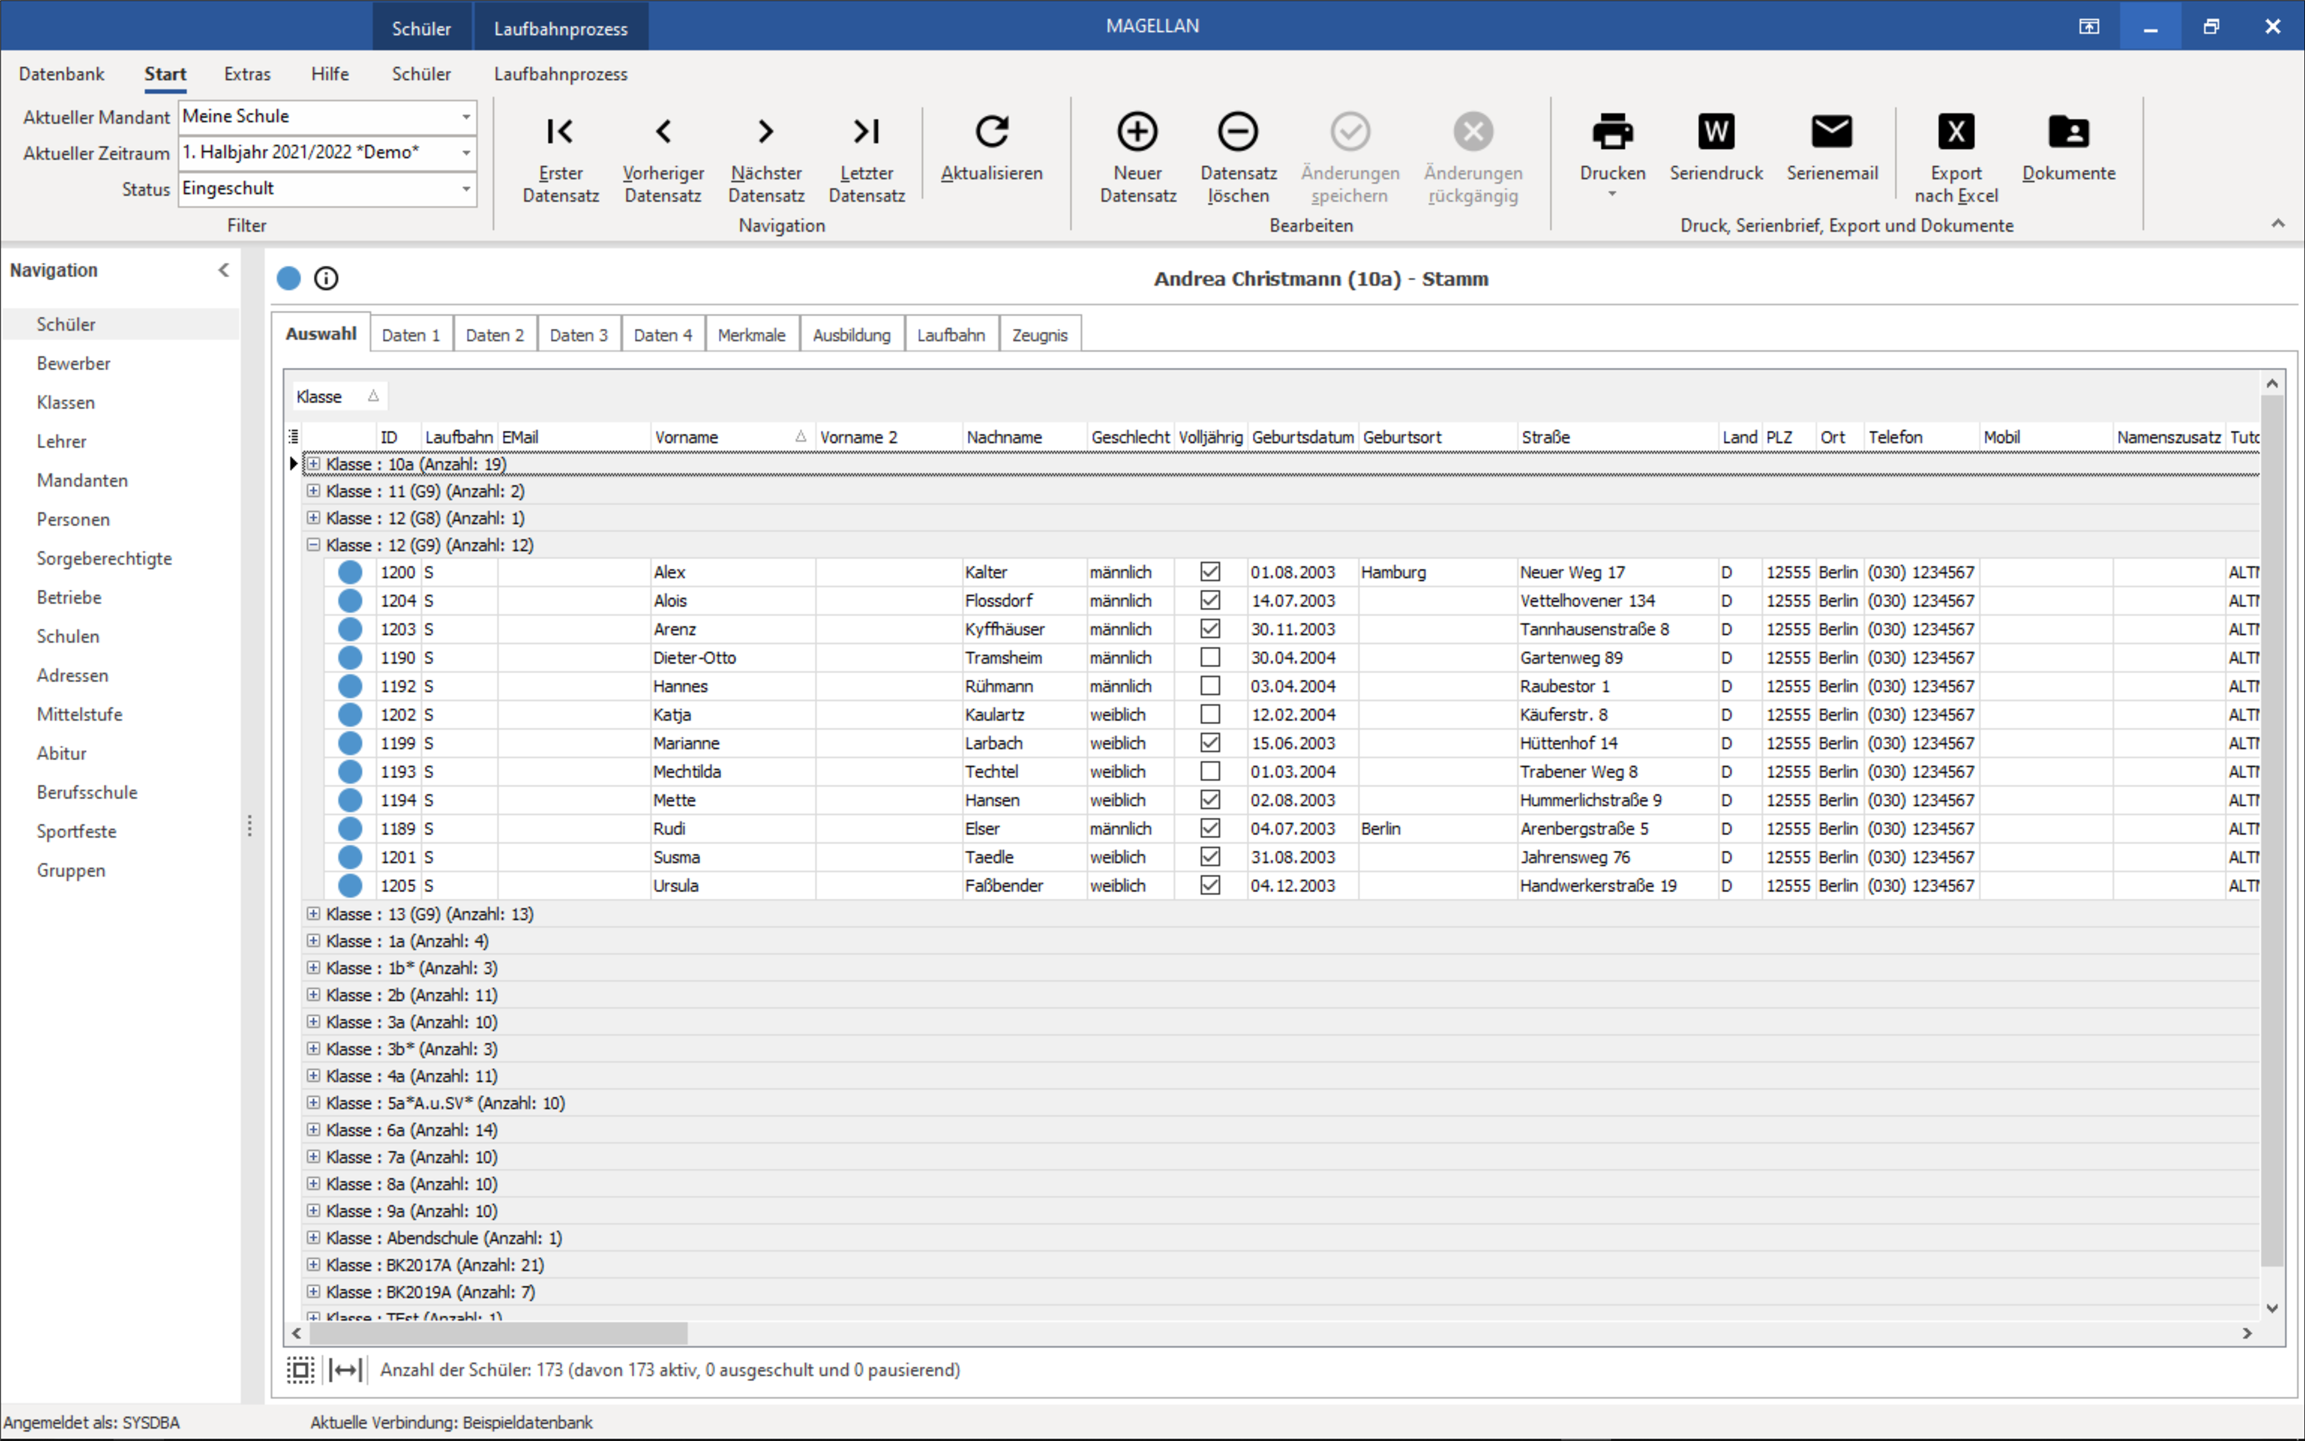Click the fit column width icon
Viewport: 2305px width, 1441px height.
(x=345, y=1369)
